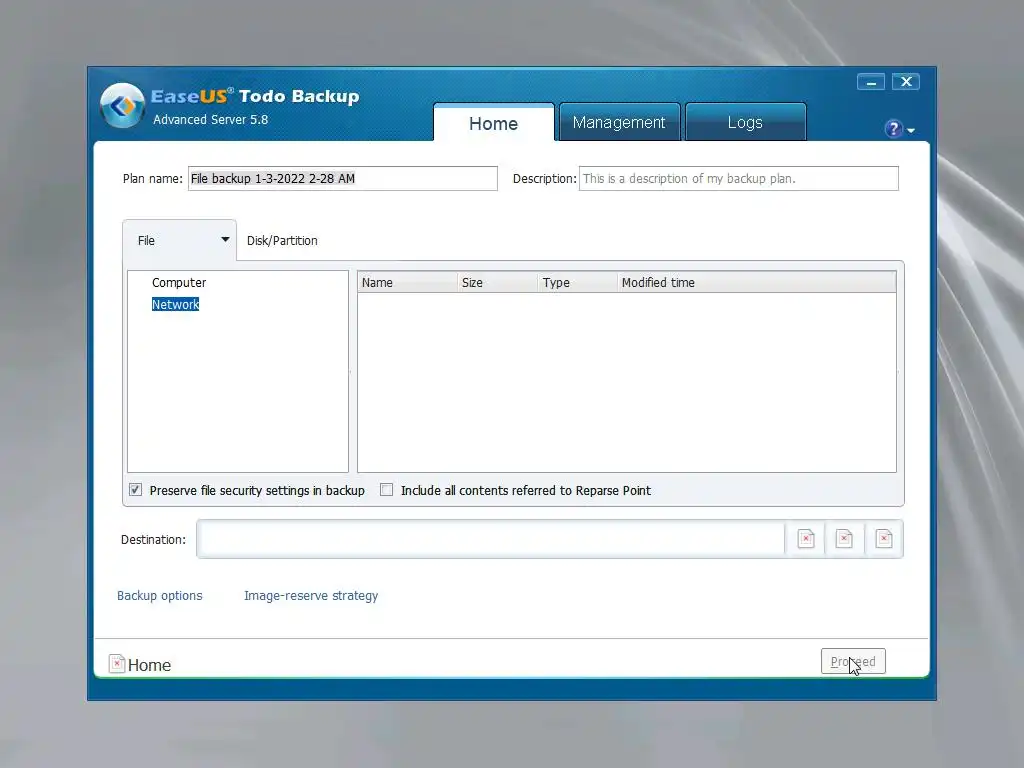1024x768 pixels.
Task: Select Computer in the source tree
Action: [x=179, y=283]
